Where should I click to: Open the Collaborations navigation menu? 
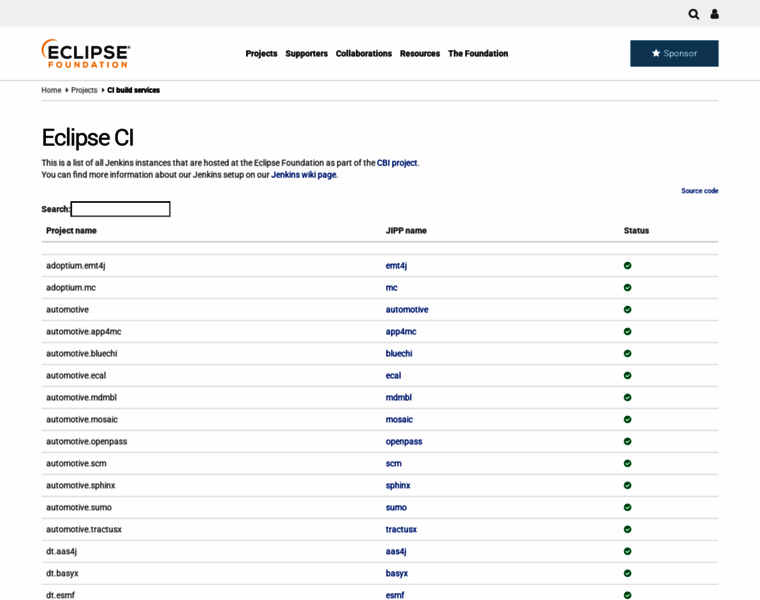[364, 53]
